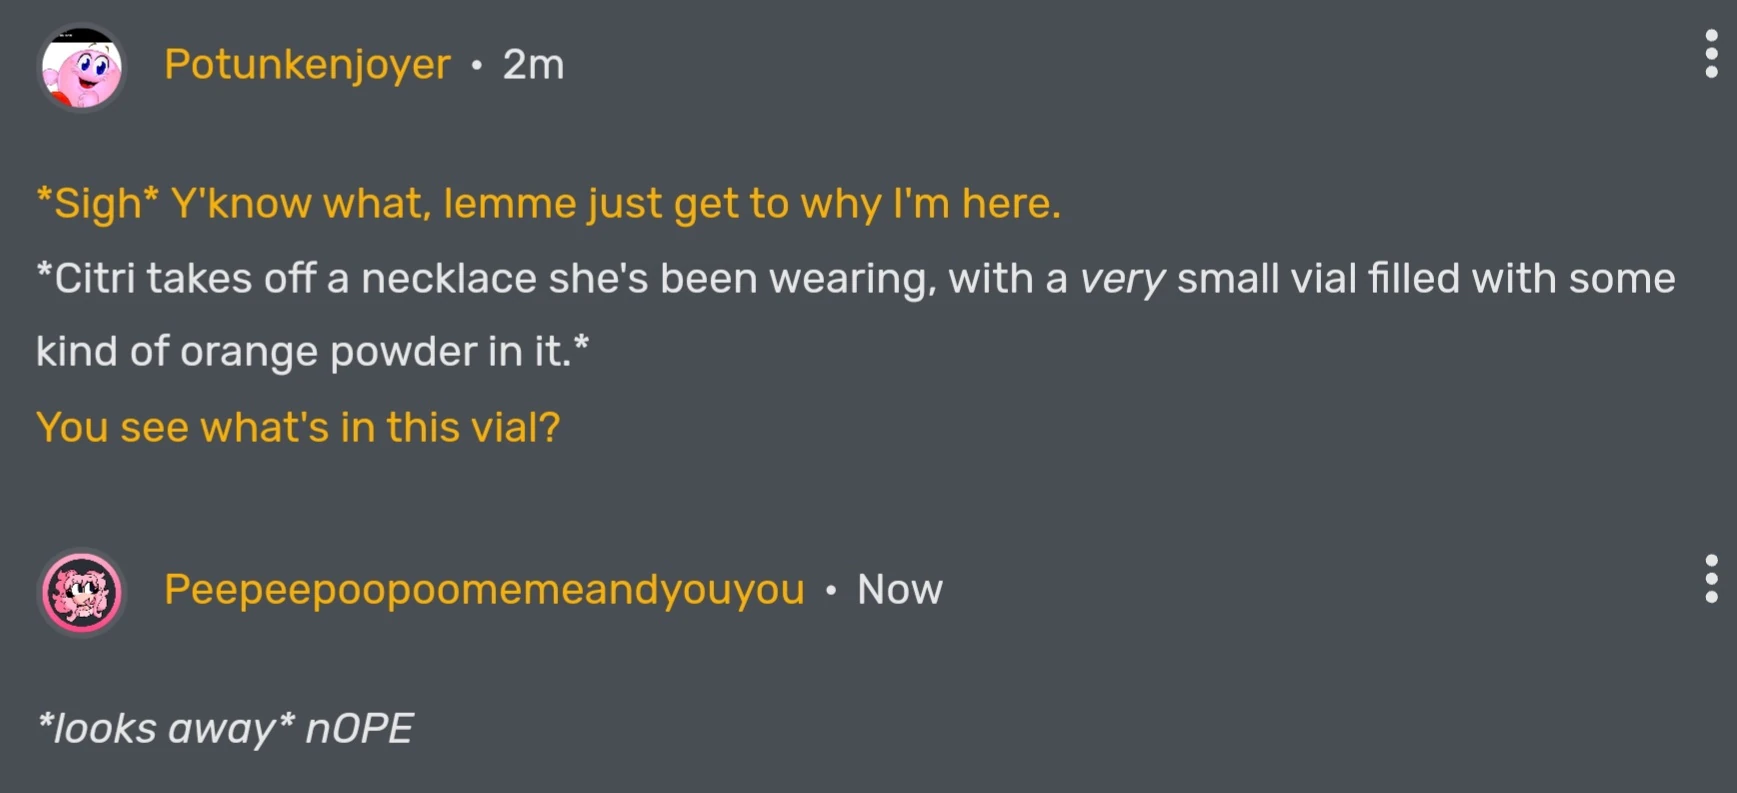Click the "*Sigh*" text in the first comment

(97, 204)
